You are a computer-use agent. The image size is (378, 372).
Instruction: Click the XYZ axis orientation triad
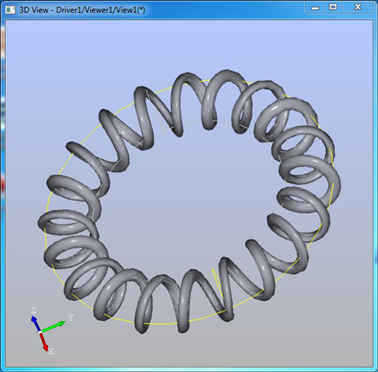(51, 330)
